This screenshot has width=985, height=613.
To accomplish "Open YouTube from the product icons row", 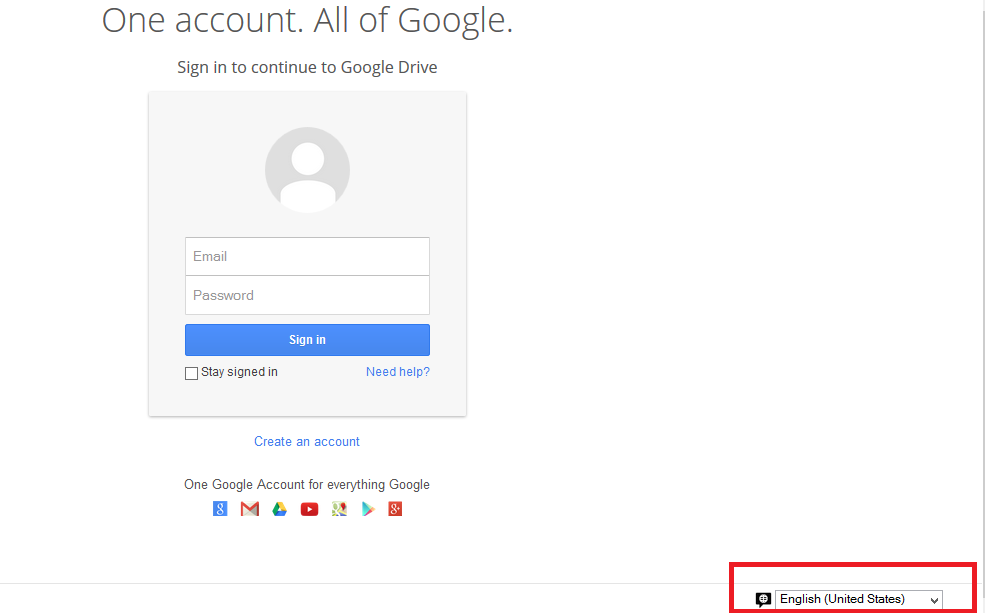I will [309, 509].
